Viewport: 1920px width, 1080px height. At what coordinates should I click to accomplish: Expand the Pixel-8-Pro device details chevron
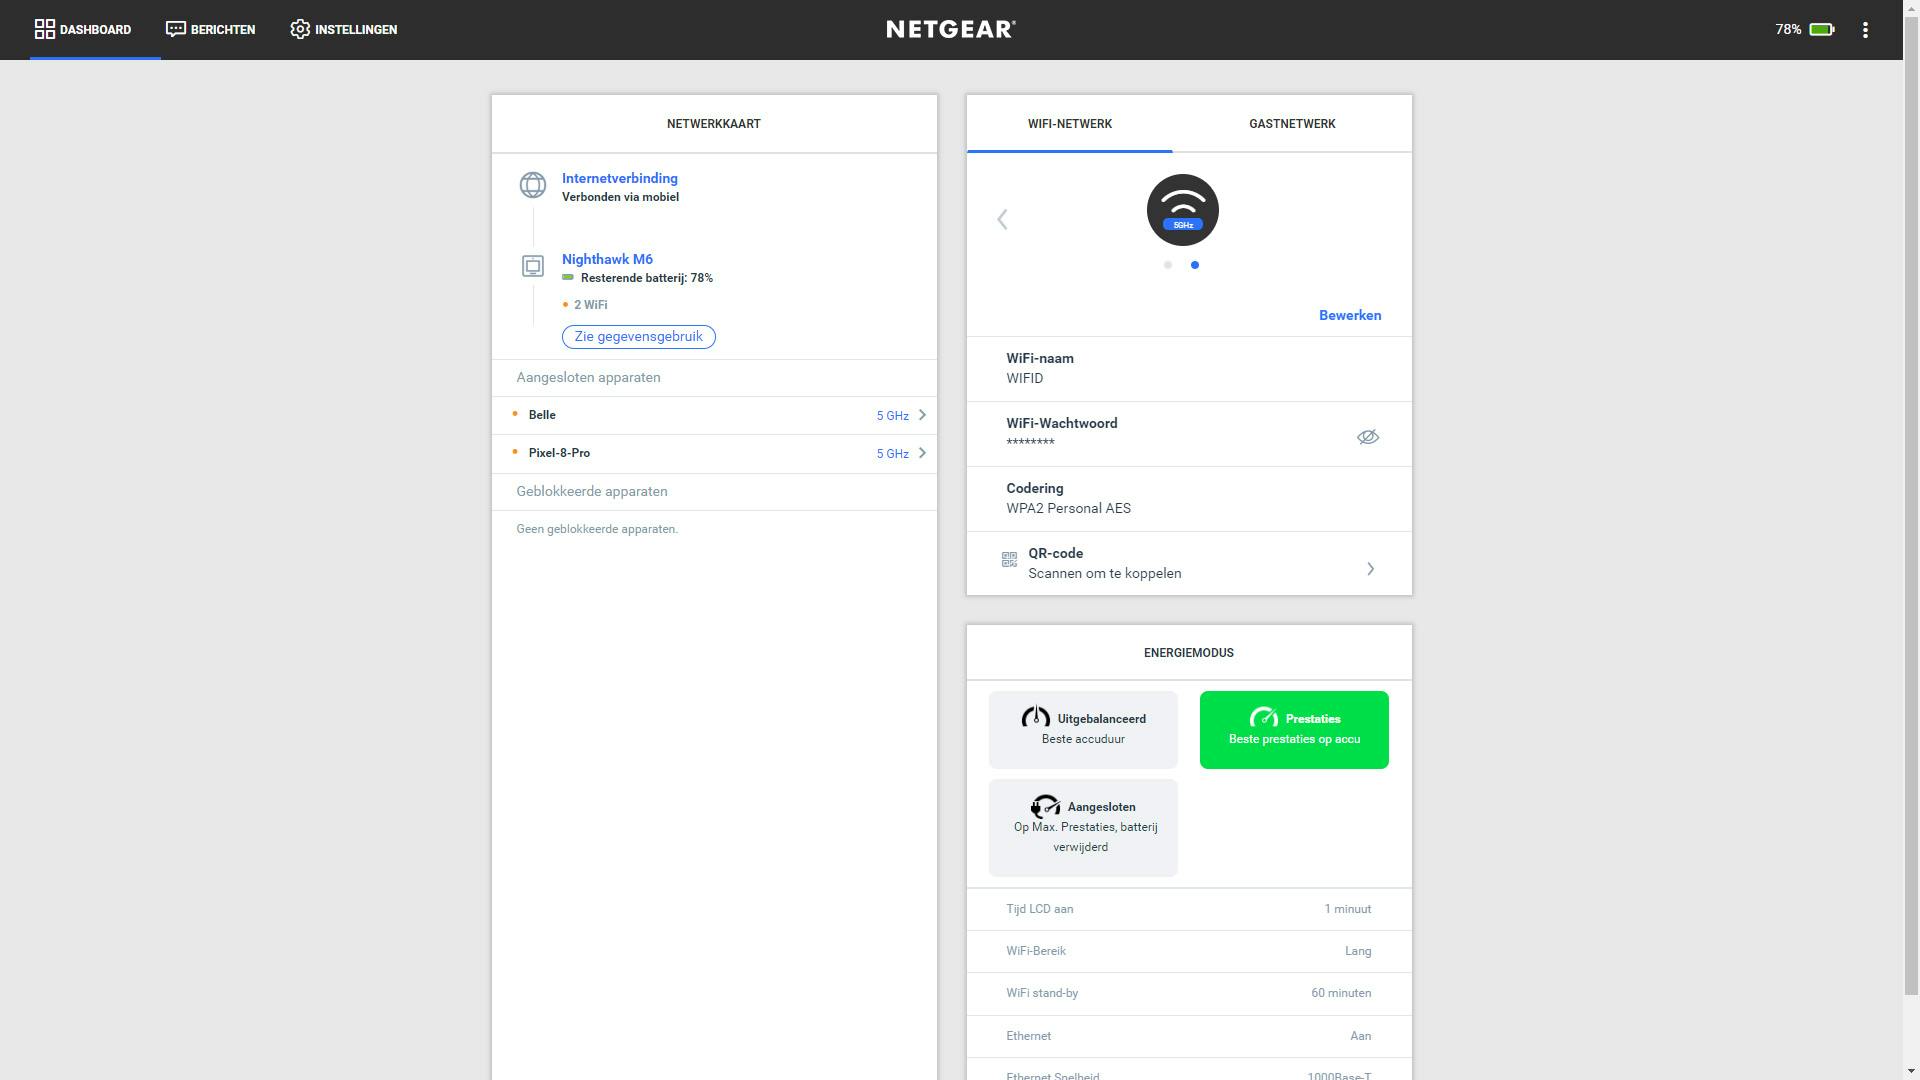point(922,453)
